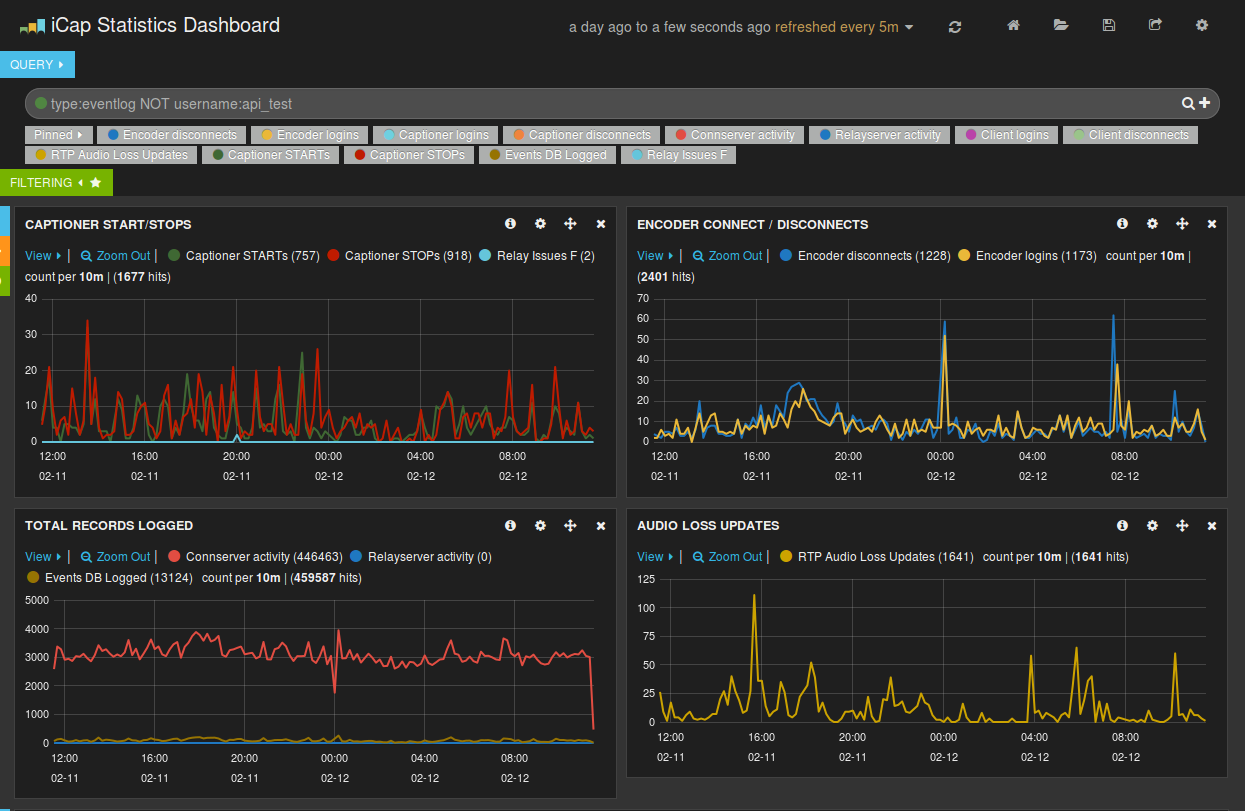Expand the View option in Total Records Logged
The height and width of the screenshot is (811, 1245).
point(43,556)
